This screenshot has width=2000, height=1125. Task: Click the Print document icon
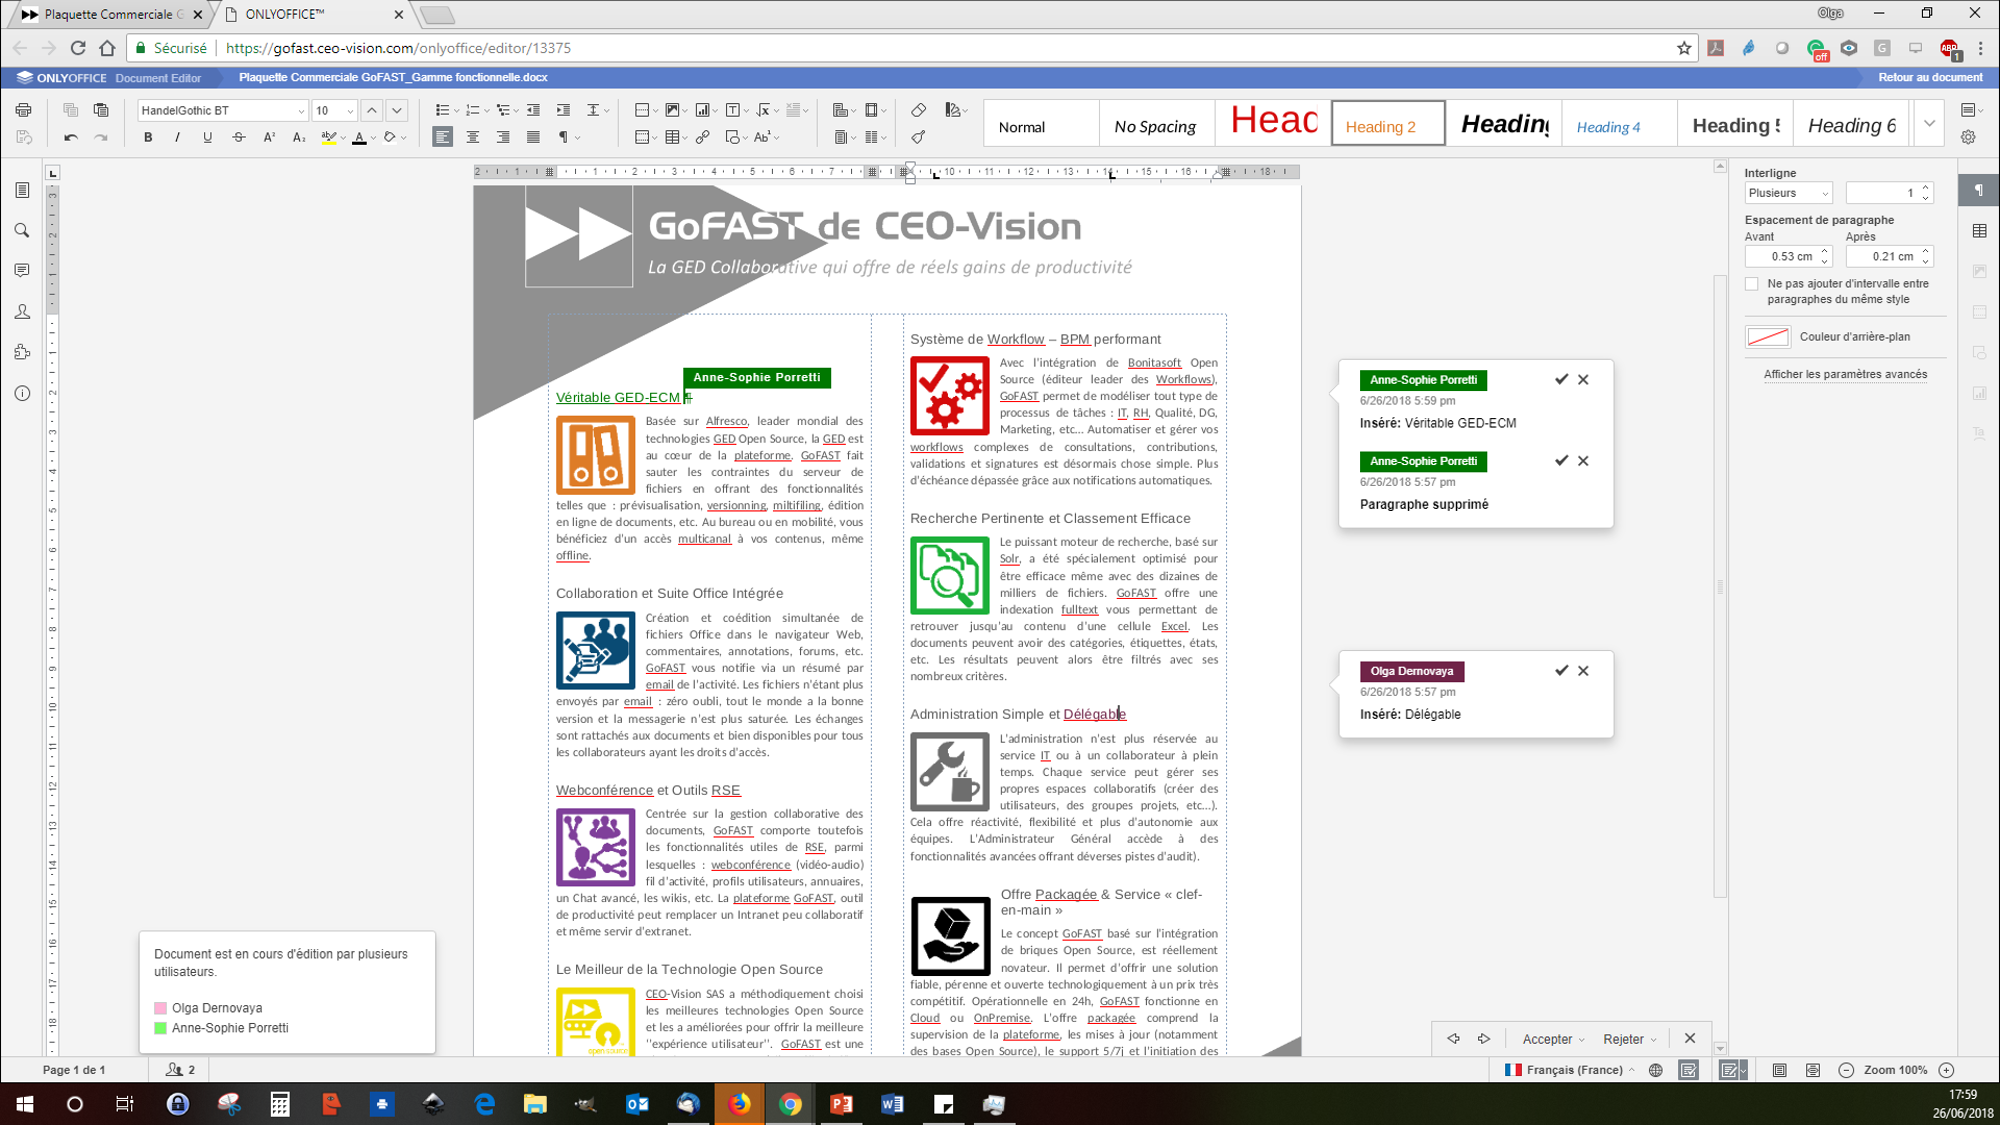[23, 110]
